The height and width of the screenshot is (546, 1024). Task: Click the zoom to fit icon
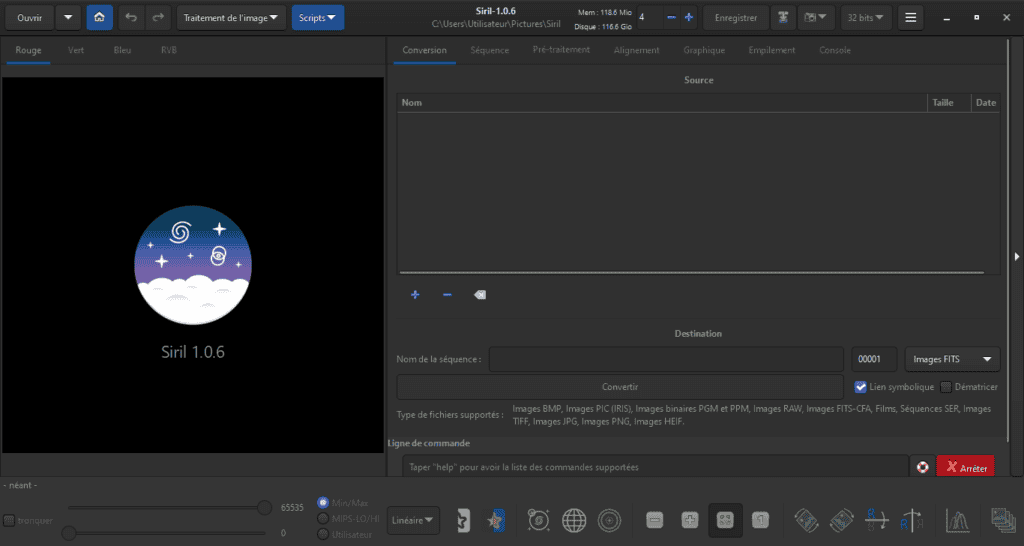725,520
